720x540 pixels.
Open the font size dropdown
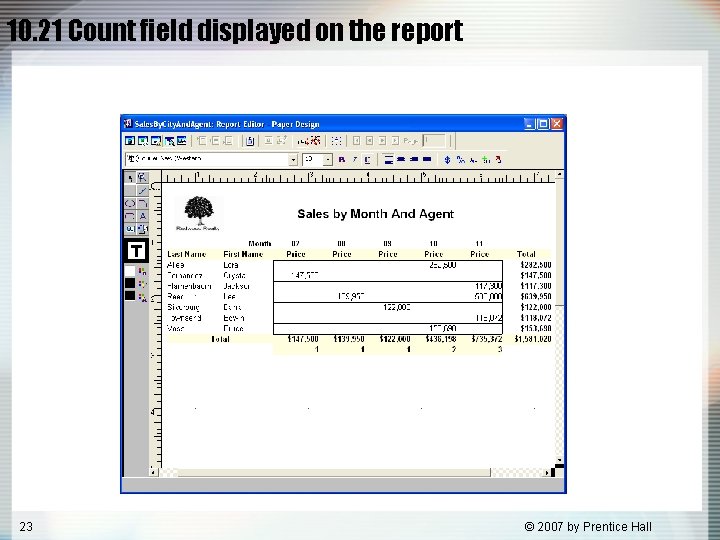point(328,160)
